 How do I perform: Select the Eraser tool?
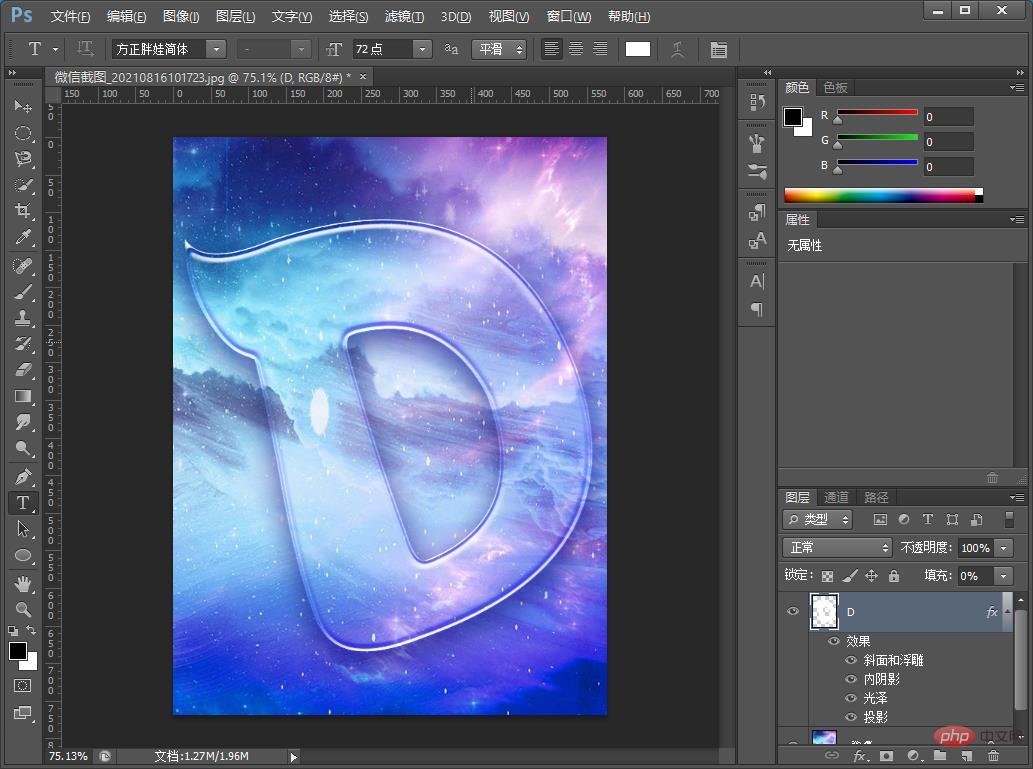click(23, 370)
